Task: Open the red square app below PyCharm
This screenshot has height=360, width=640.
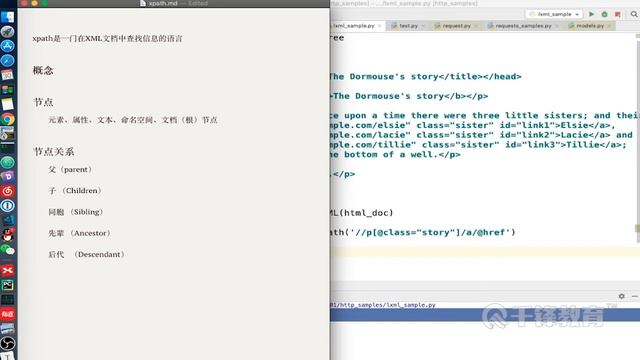Action: tap(7, 314)
